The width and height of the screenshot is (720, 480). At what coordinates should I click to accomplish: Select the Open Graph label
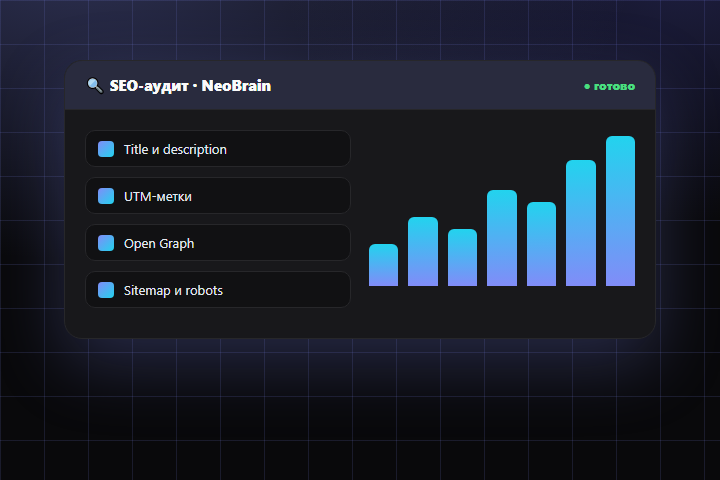(159, 243)
